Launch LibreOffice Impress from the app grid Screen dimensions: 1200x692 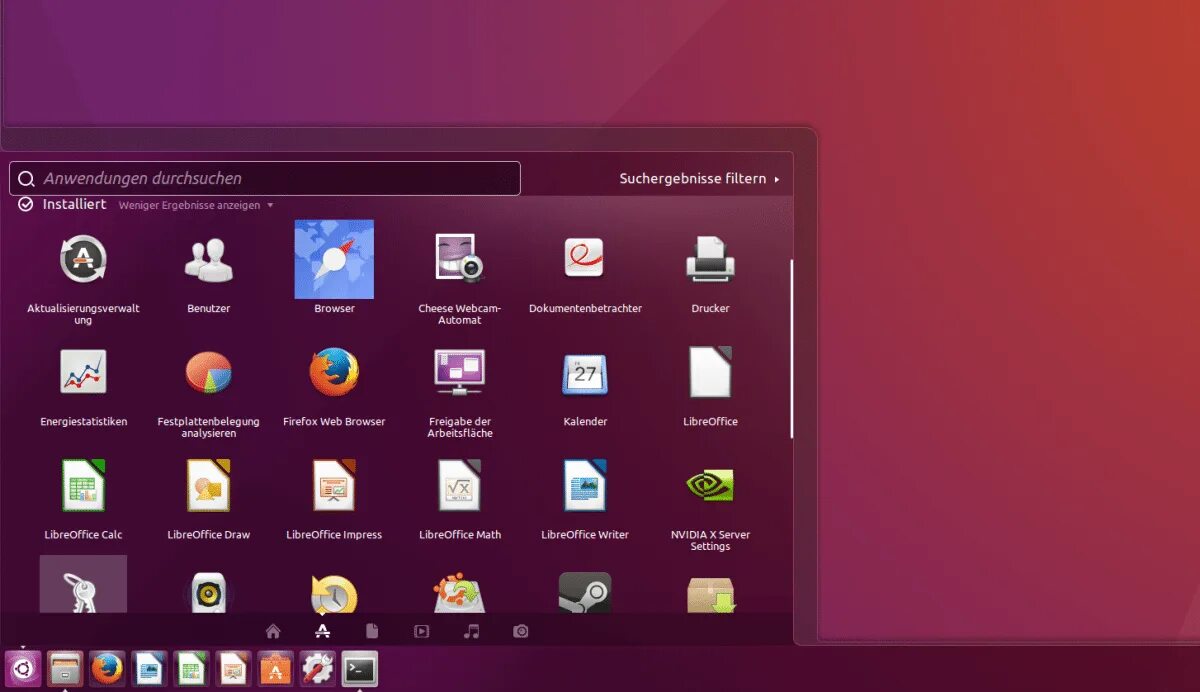[x=334, y=486]
